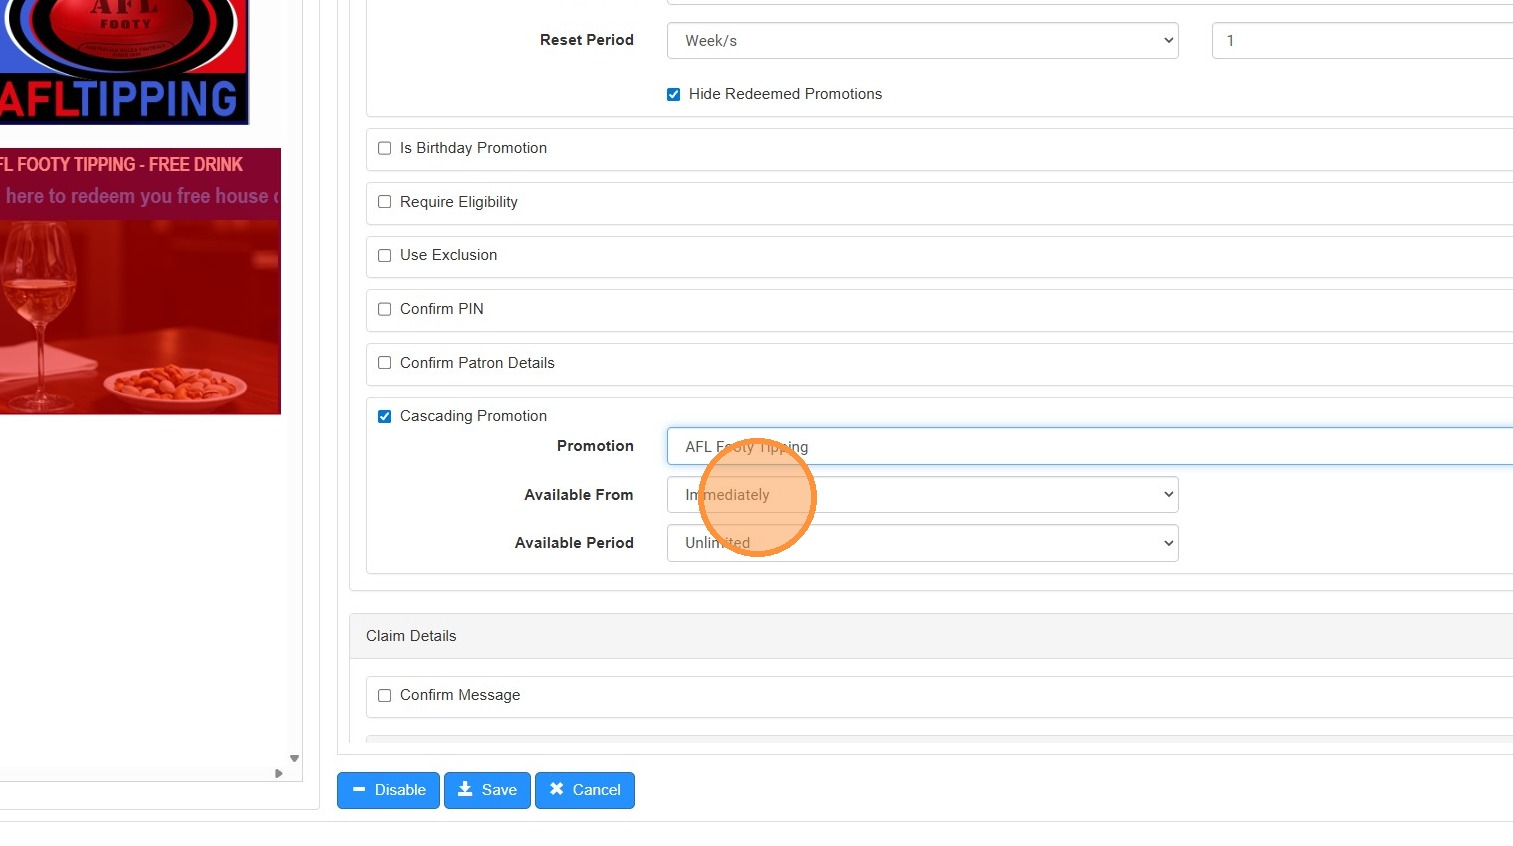Enable Confirm Message checkbox
The image size is (1513, 846).
[x=384, y=695]
